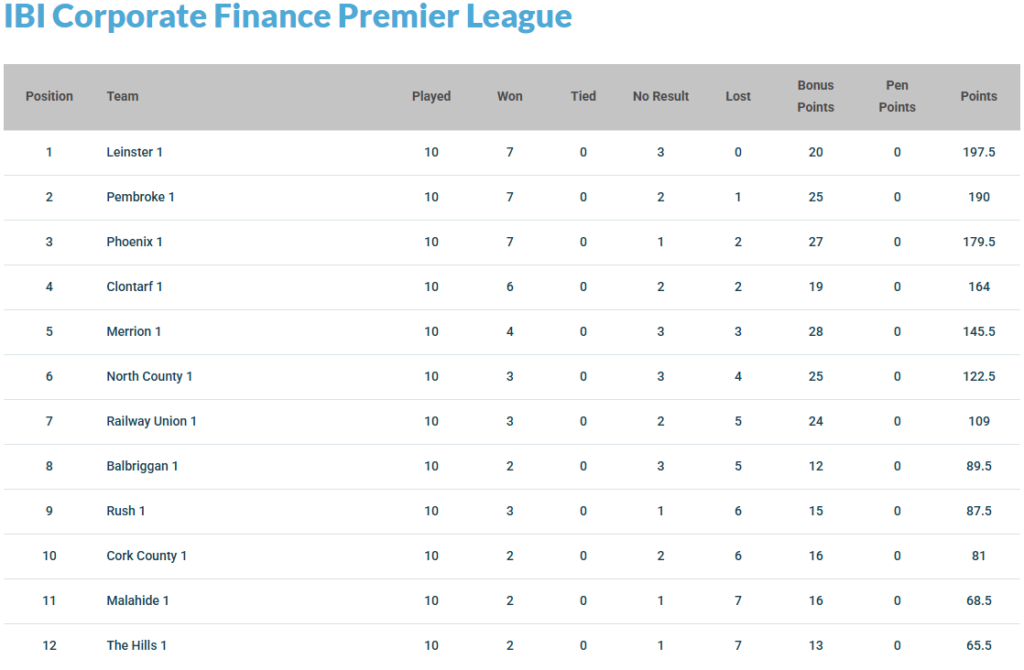Image resolution: width=1024 pixels, height=670 pixels.
Task: Click Leinster 1's points total 197.5
Action: tap(978, 152)
